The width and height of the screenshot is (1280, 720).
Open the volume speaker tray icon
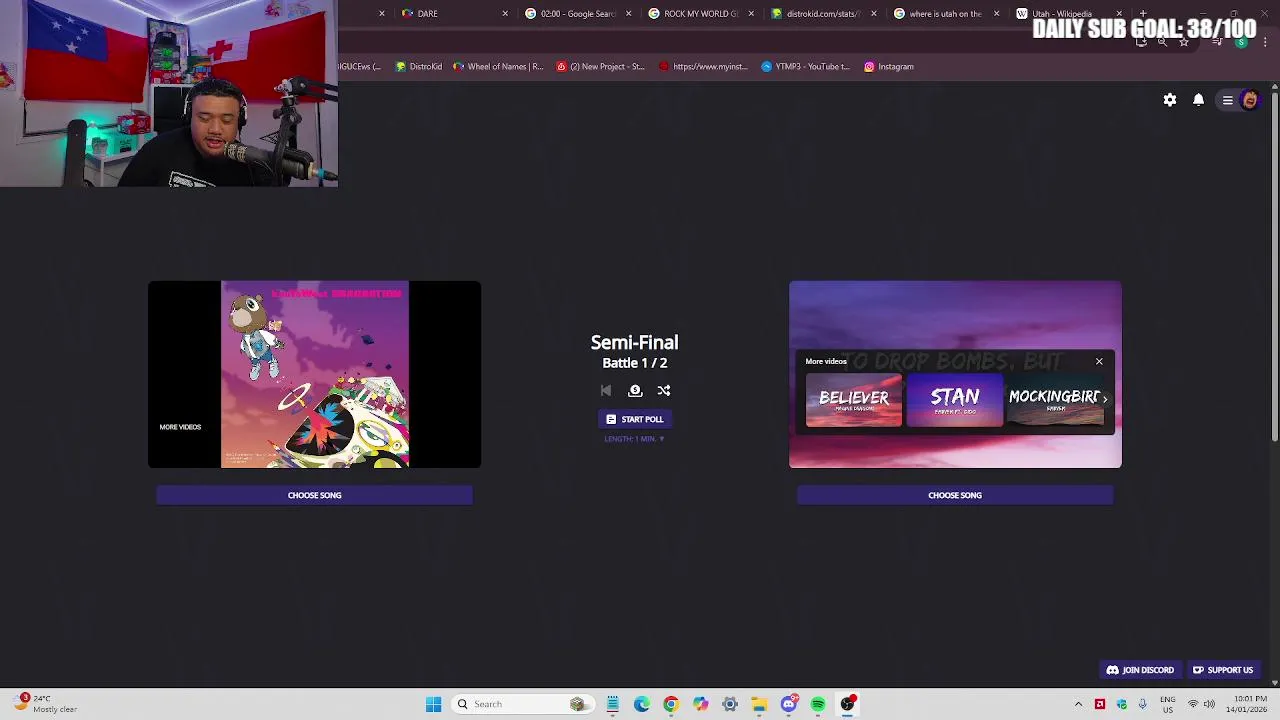[x=1209, y=704]
